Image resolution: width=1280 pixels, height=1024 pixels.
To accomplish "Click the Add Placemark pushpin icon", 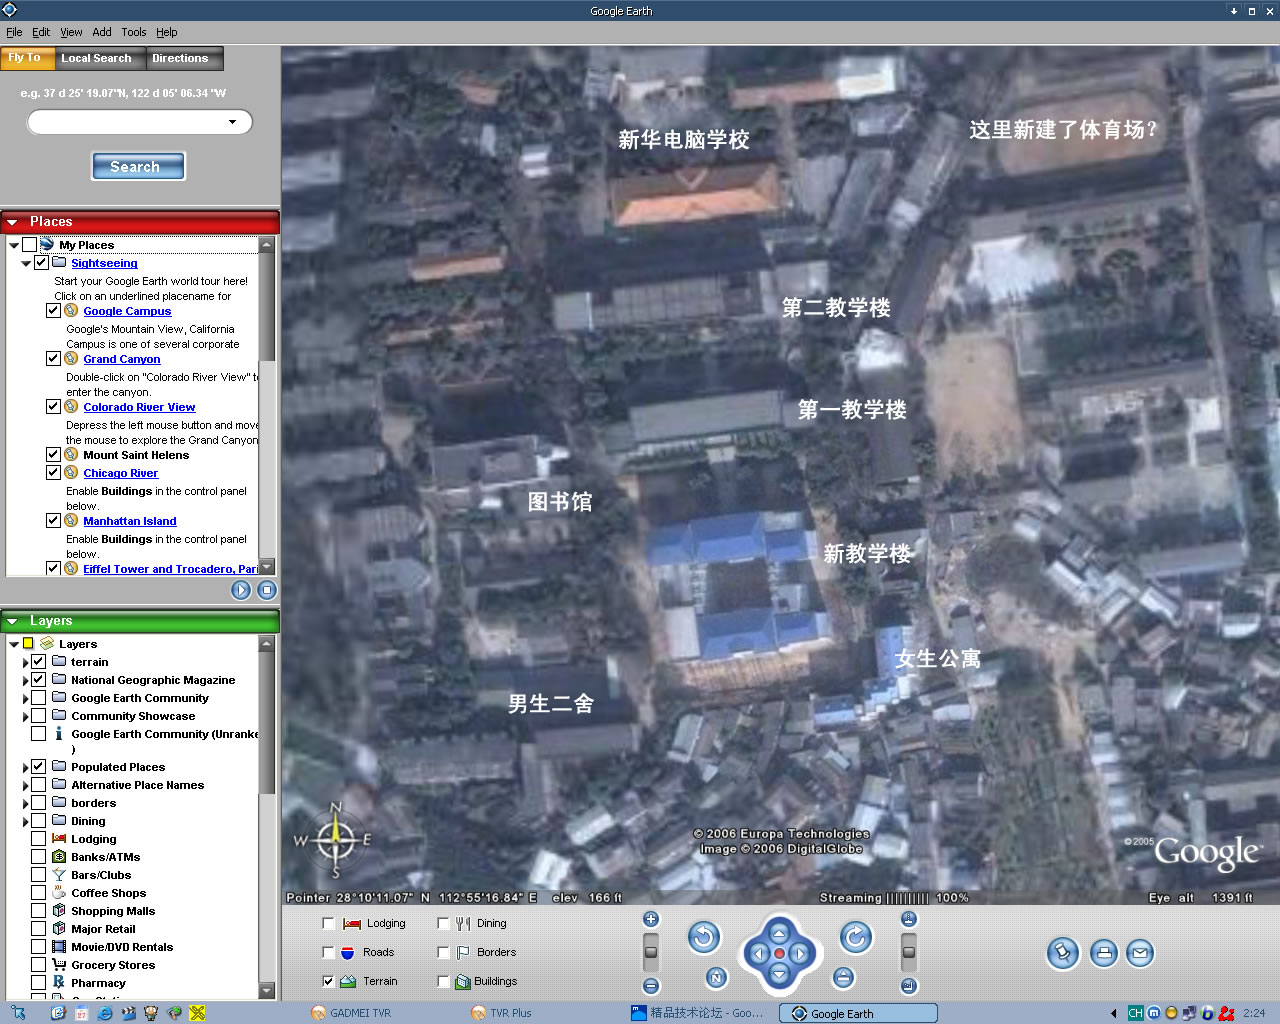I will [1062, 953].
